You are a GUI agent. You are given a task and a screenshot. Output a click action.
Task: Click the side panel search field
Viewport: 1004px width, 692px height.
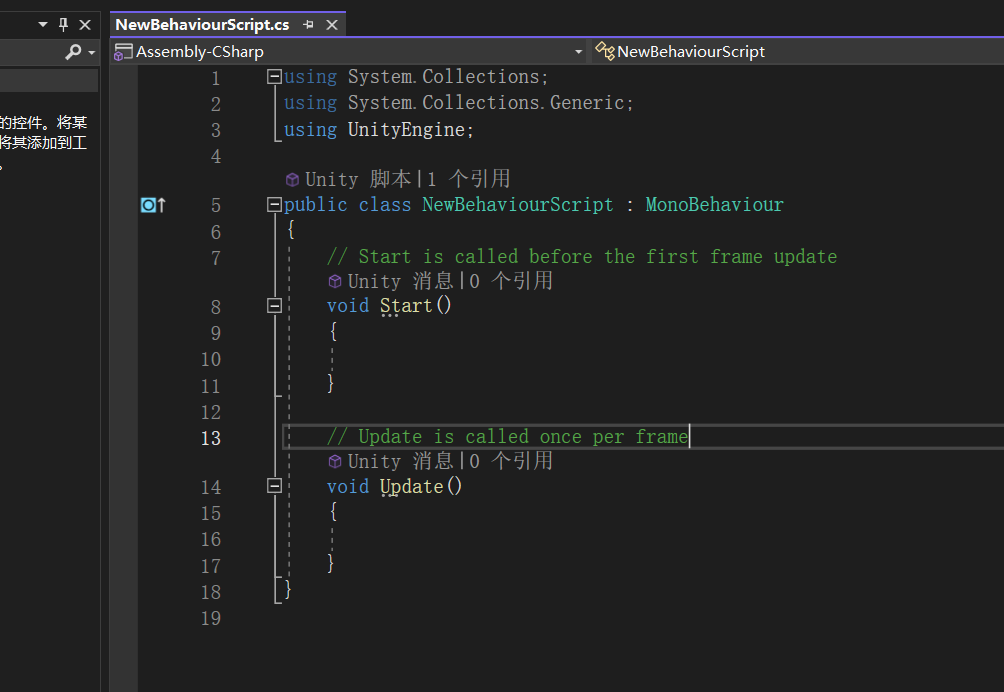(x=31, y=52)
